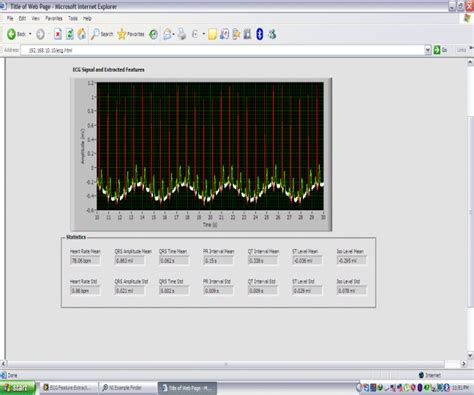
Task: Click the QRS Time Std value field
Action: (174, 291)
